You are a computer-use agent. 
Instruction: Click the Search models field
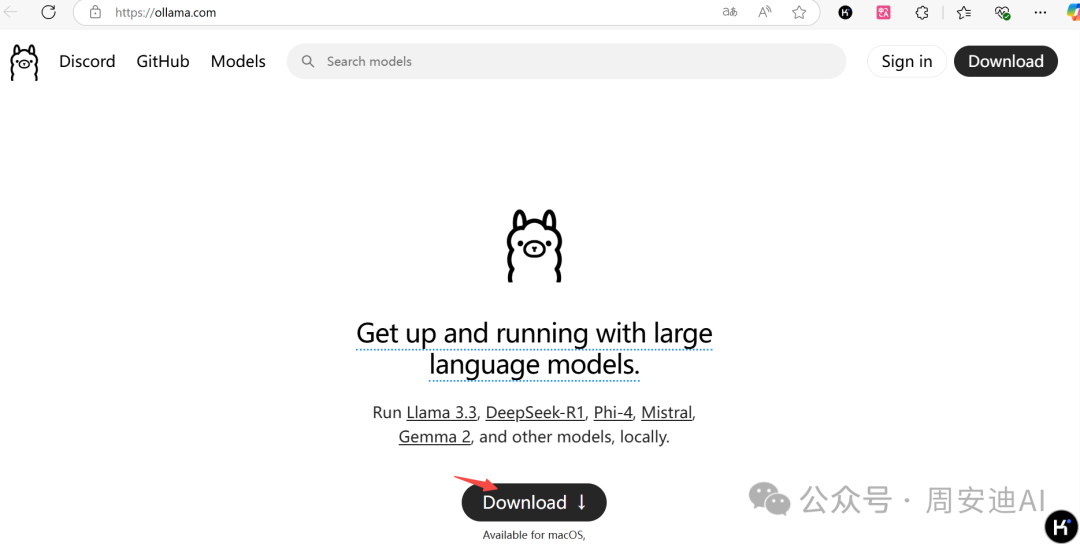[566, 61]
